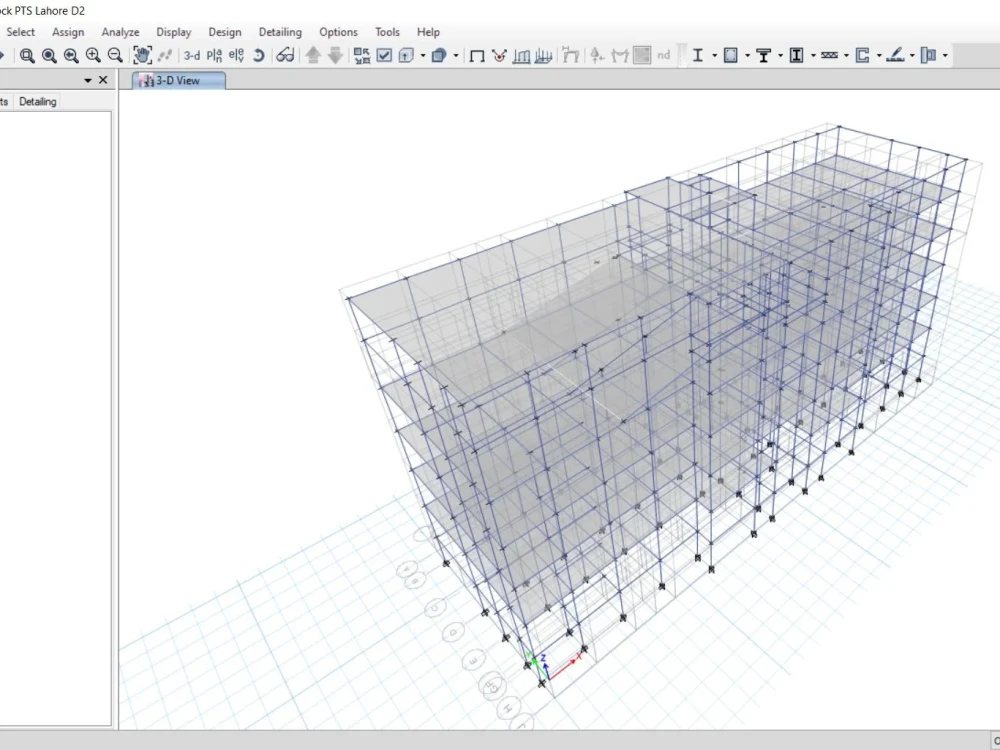This screenshot has width=1000, height=750.
Task: Set the view to 3-d using the 3-d icon
Action: click(x=190, y=55)
